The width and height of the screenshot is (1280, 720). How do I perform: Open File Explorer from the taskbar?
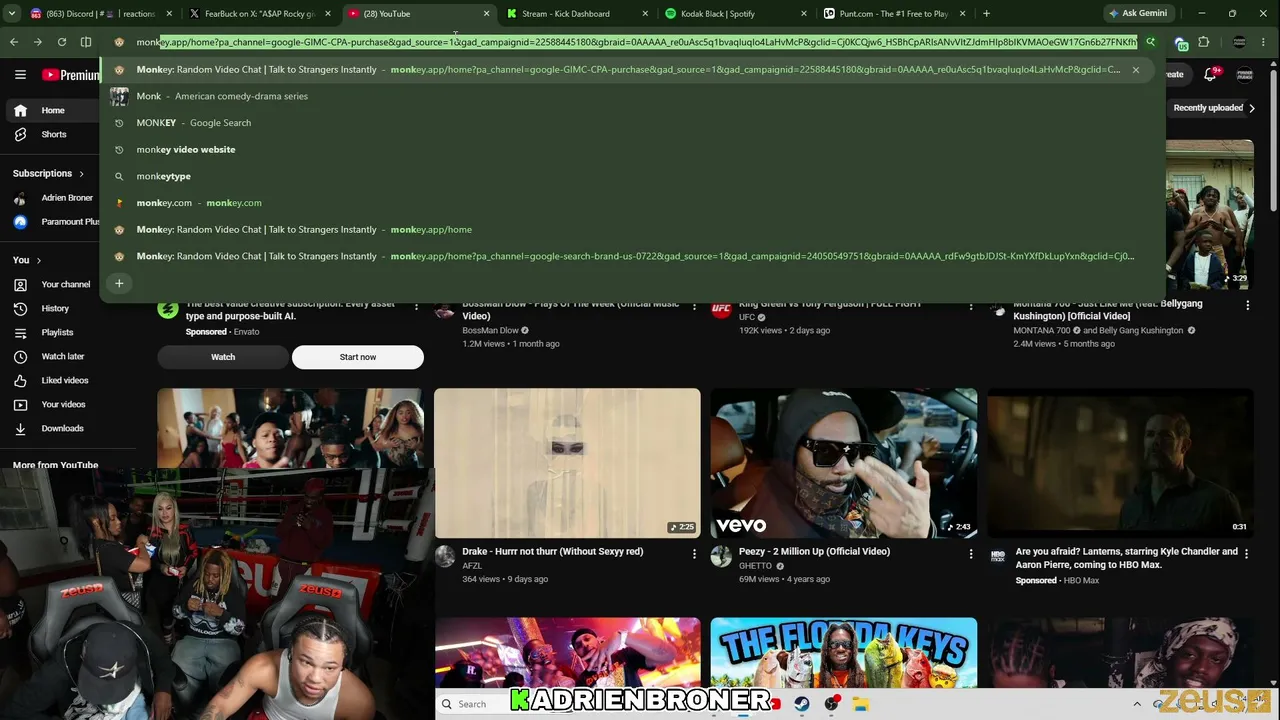(x=860, y=704)
